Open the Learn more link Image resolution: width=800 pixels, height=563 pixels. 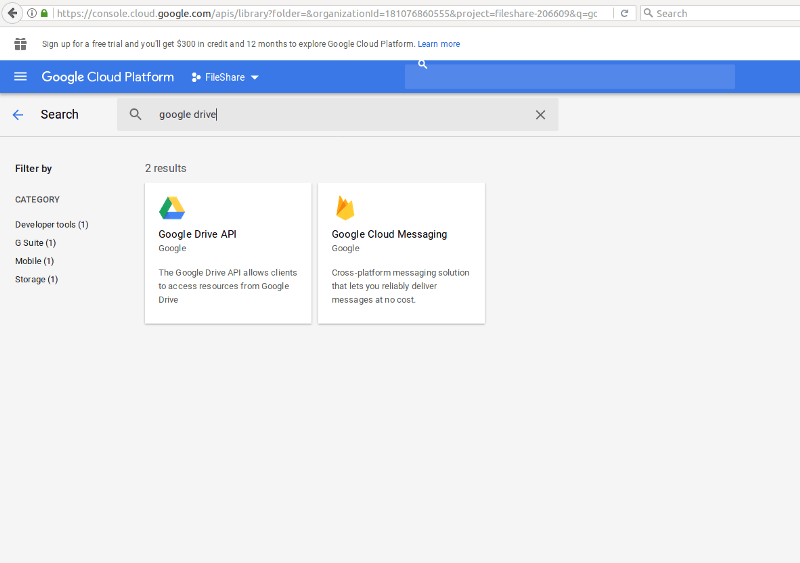coord(439,44)
